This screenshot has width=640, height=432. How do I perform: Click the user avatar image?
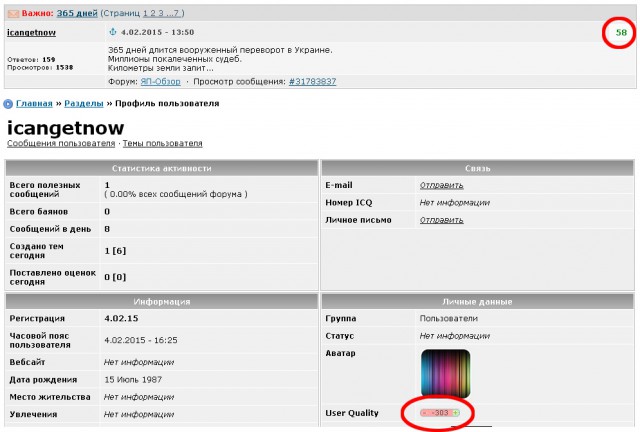[x=445, y=374]
